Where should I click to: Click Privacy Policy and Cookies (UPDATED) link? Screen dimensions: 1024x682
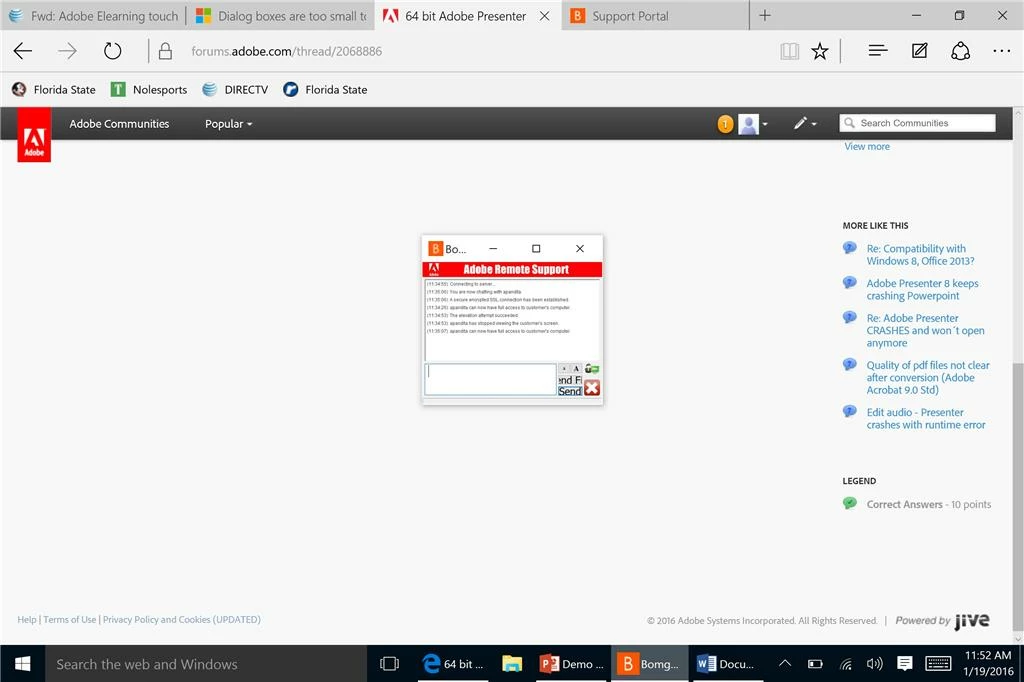tap(182, 619)
